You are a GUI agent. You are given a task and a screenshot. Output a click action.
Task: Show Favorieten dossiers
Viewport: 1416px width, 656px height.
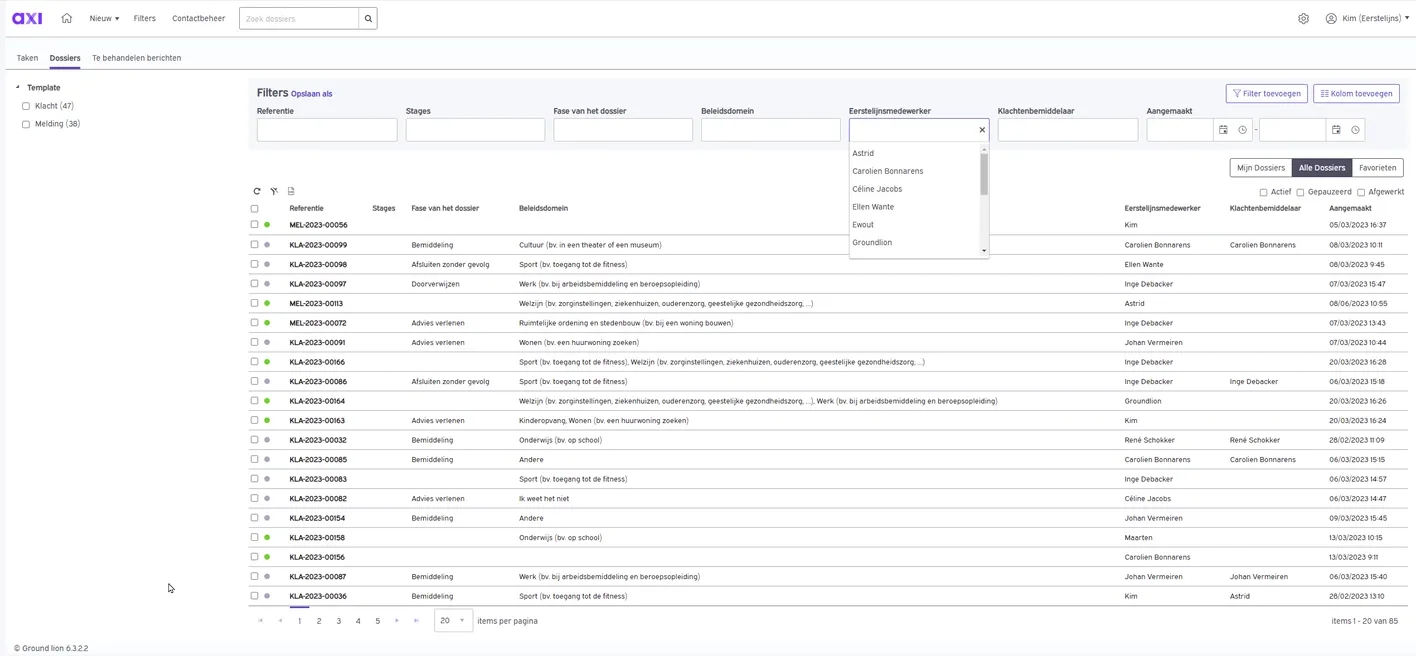pyautogui.click(x=1378, y=168)
